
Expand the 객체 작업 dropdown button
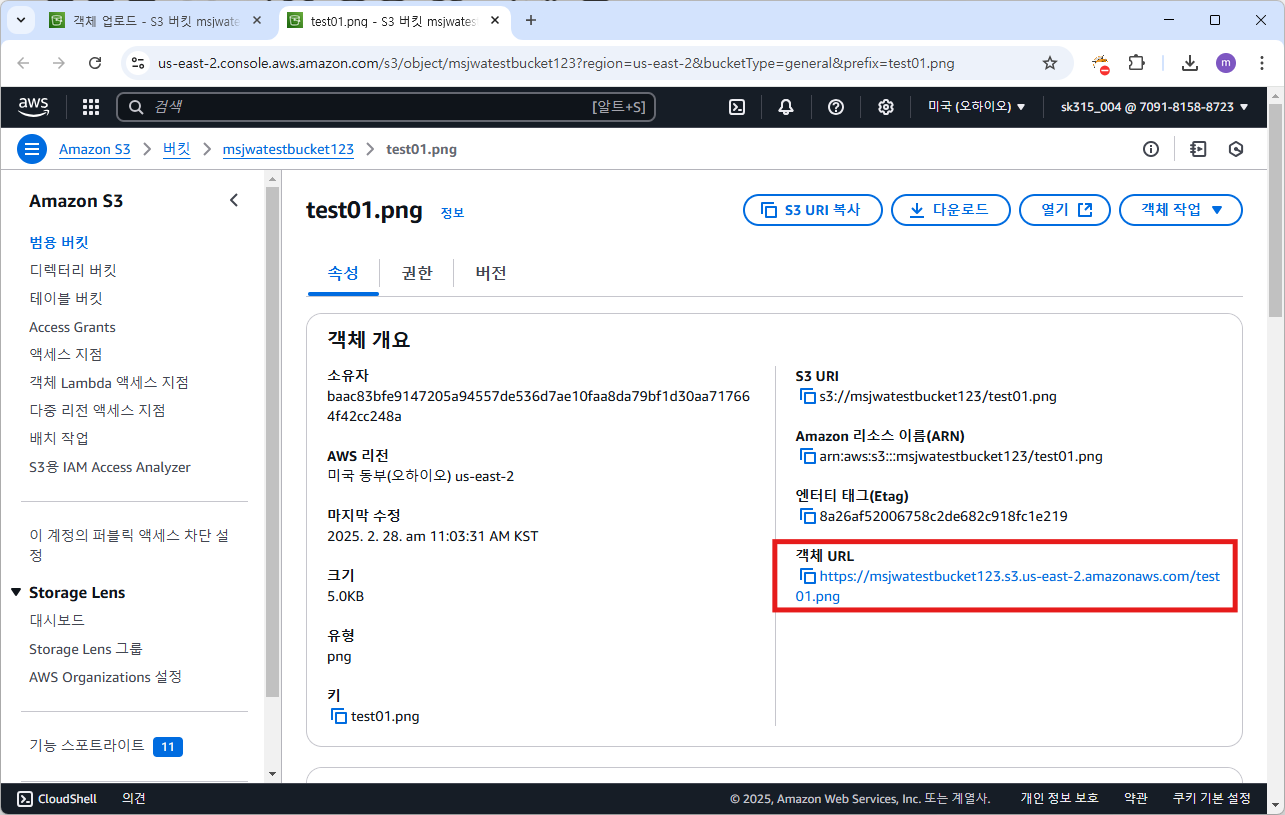pos(1180,210)
